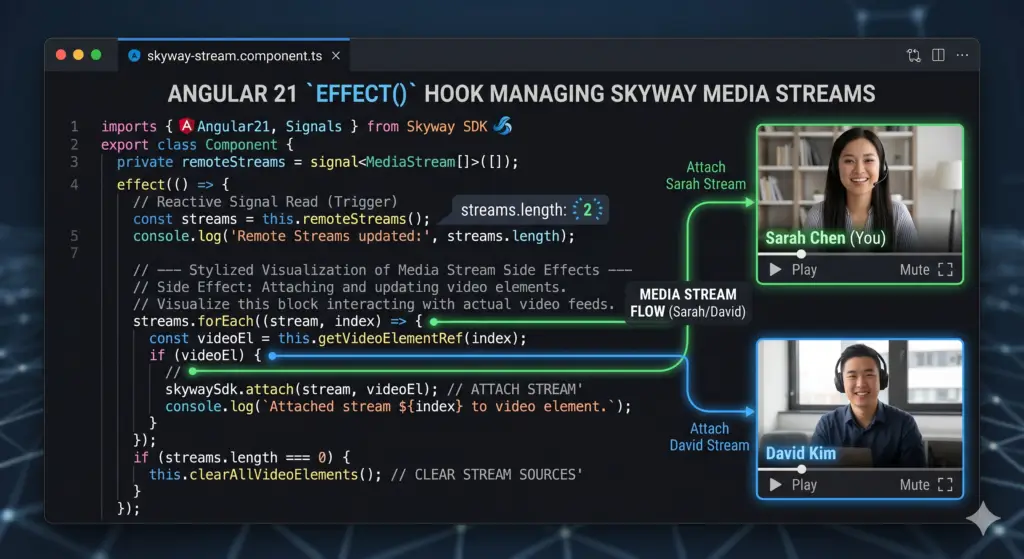
Task: Open the compare changes icon in title bar
Action: (x=914, y=56)
